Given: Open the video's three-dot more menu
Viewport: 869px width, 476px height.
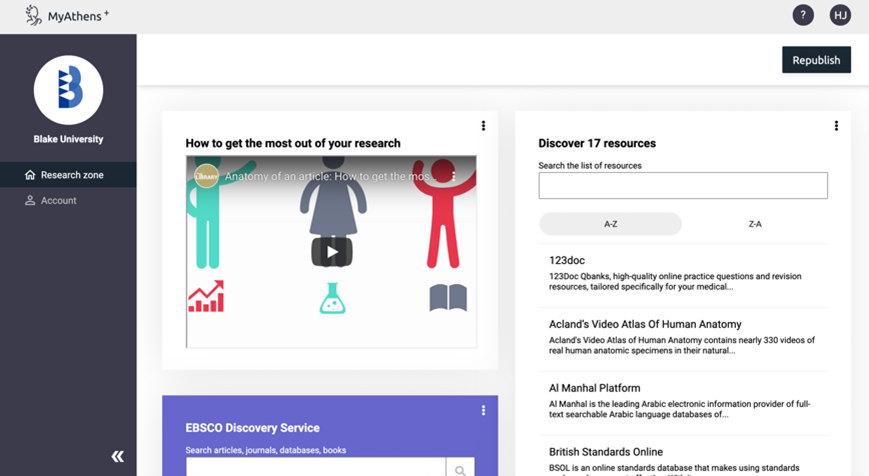Looking at the screenshot, I should click(x=453, y=177).
